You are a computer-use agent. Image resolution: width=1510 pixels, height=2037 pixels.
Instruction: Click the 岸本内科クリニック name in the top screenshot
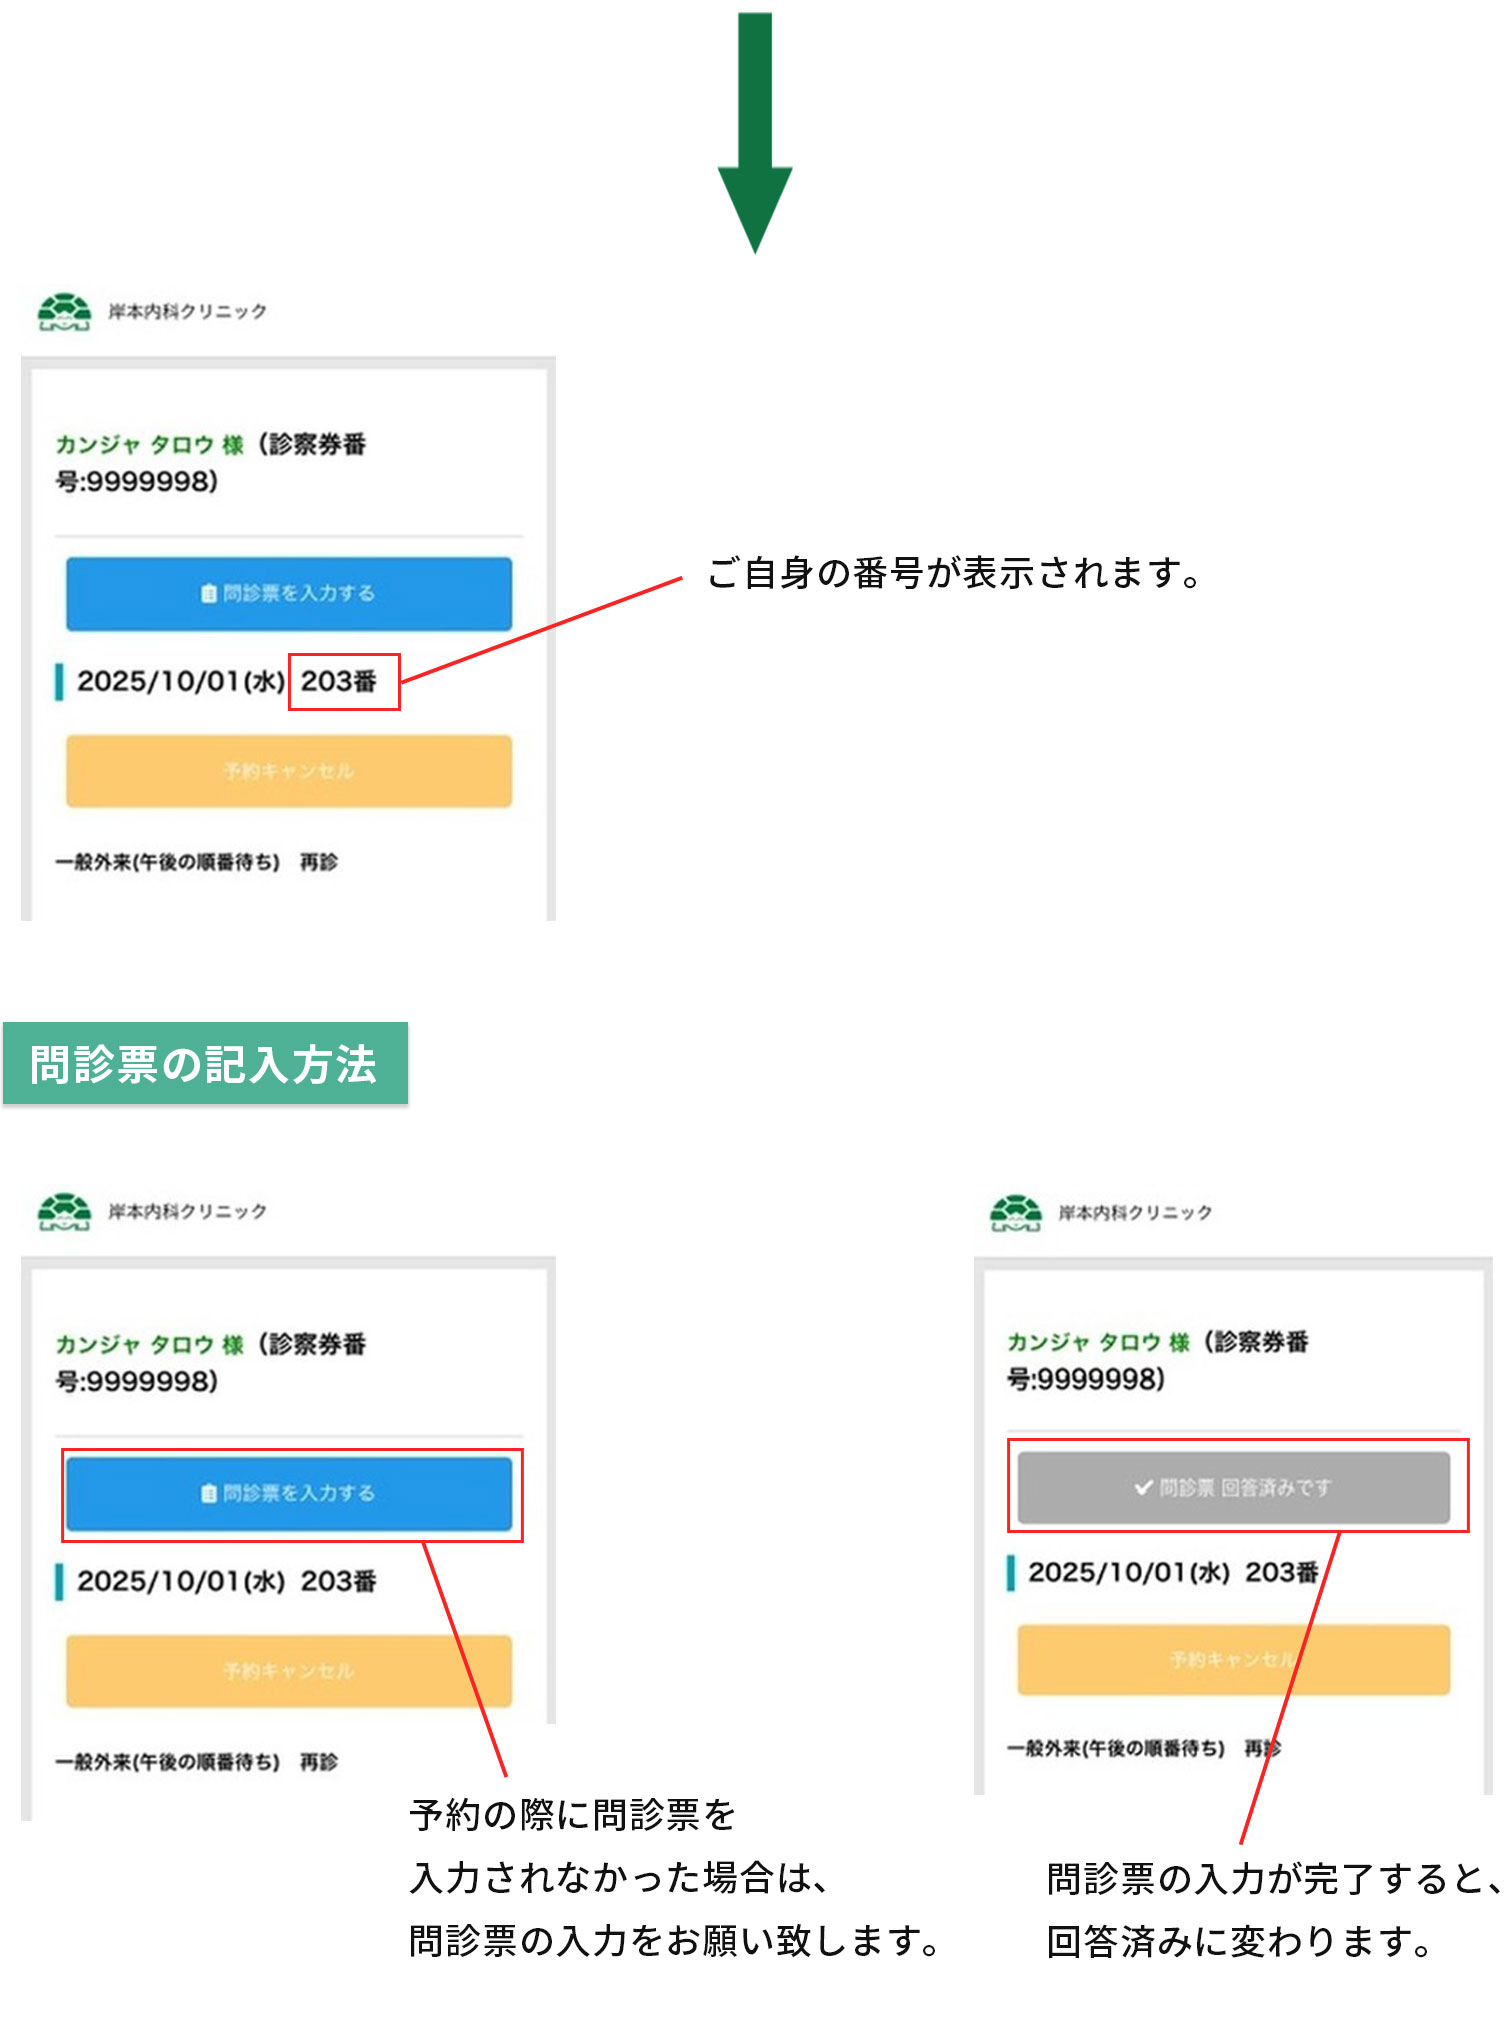pyautogui.click(x=188, y=312)
